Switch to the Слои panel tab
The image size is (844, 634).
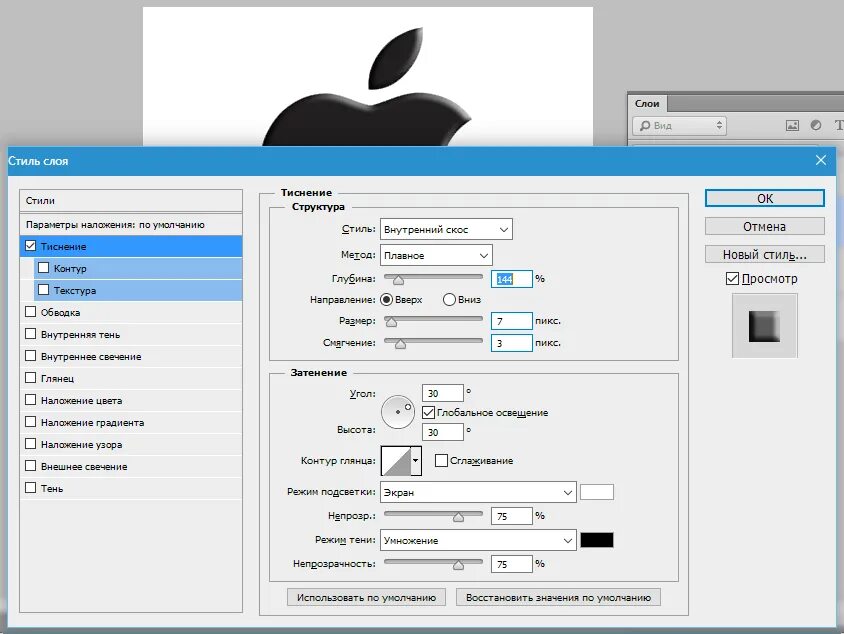pos(647,103)
